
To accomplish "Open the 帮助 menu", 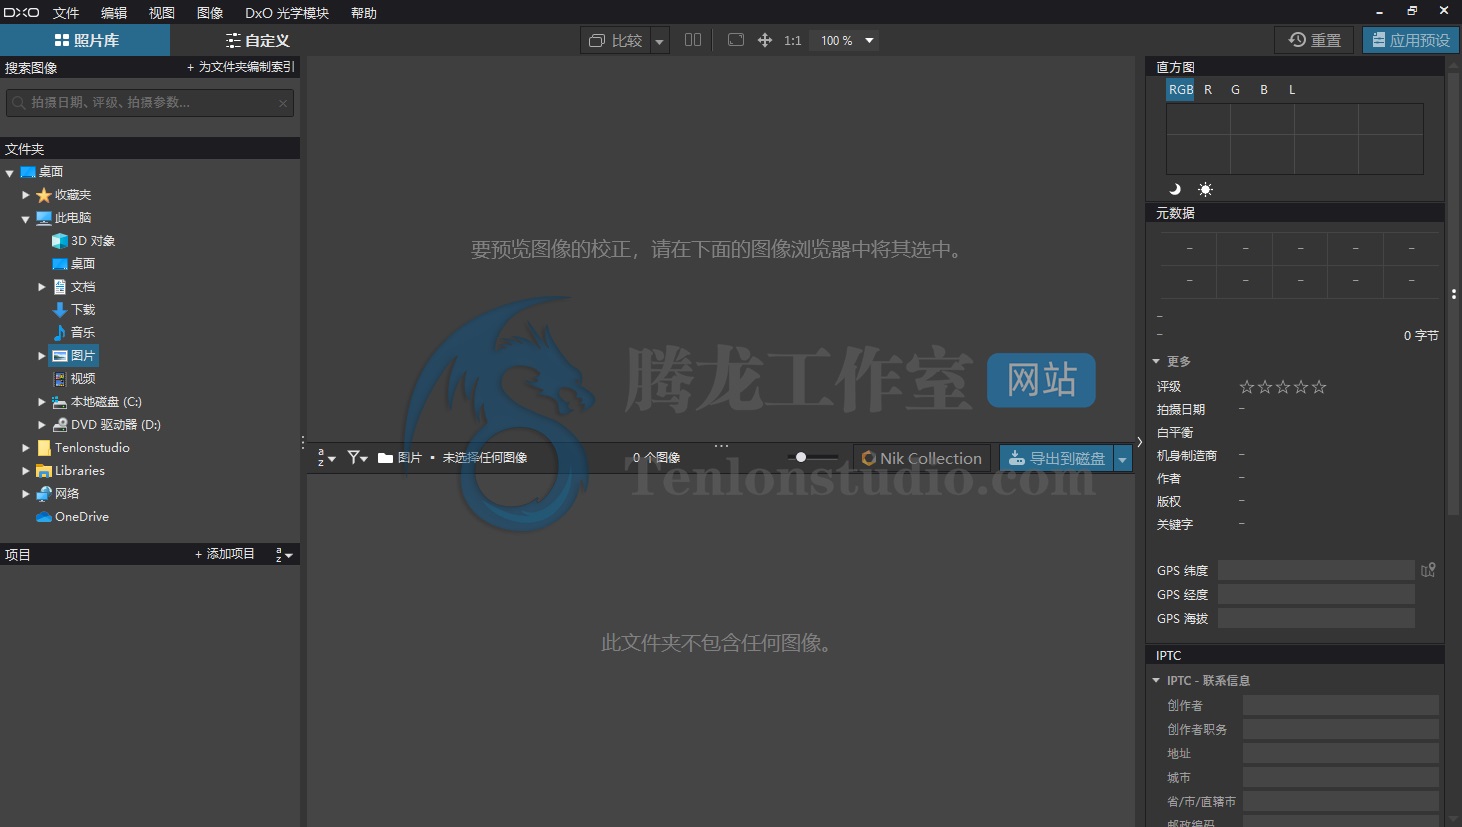I will coord(364,13).
